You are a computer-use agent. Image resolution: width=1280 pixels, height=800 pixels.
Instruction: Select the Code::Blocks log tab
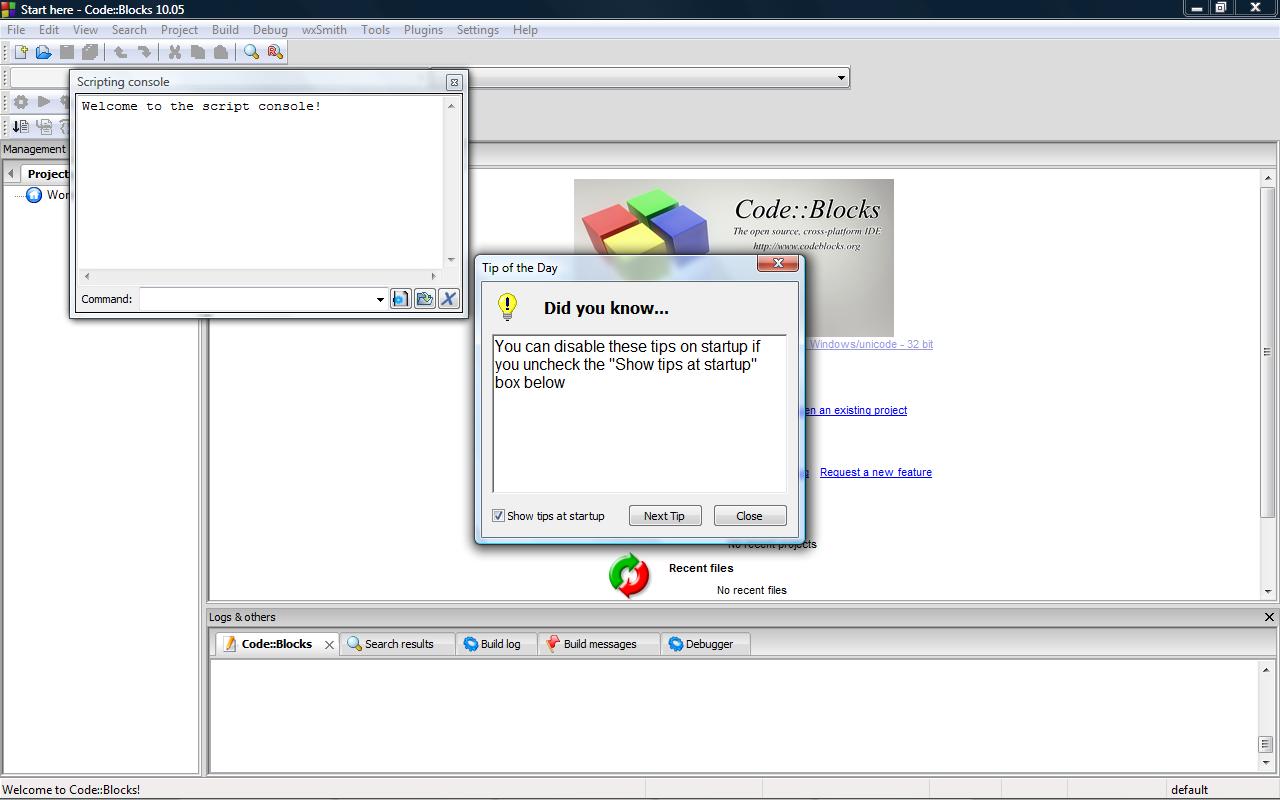[276, 644]
